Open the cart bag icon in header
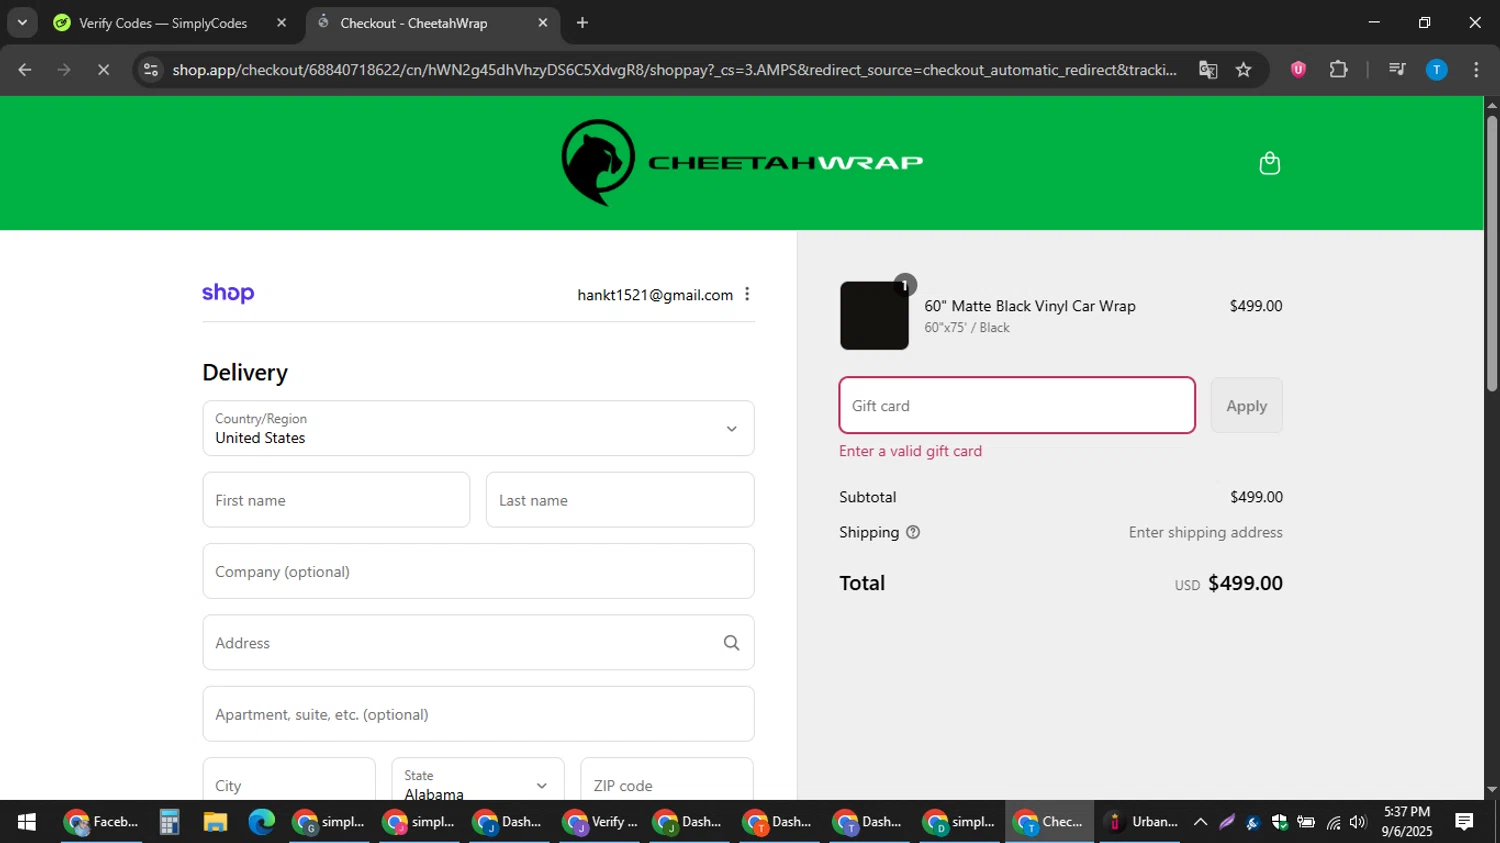This screenshot has height=843, width=1500. pos(1269,163)
